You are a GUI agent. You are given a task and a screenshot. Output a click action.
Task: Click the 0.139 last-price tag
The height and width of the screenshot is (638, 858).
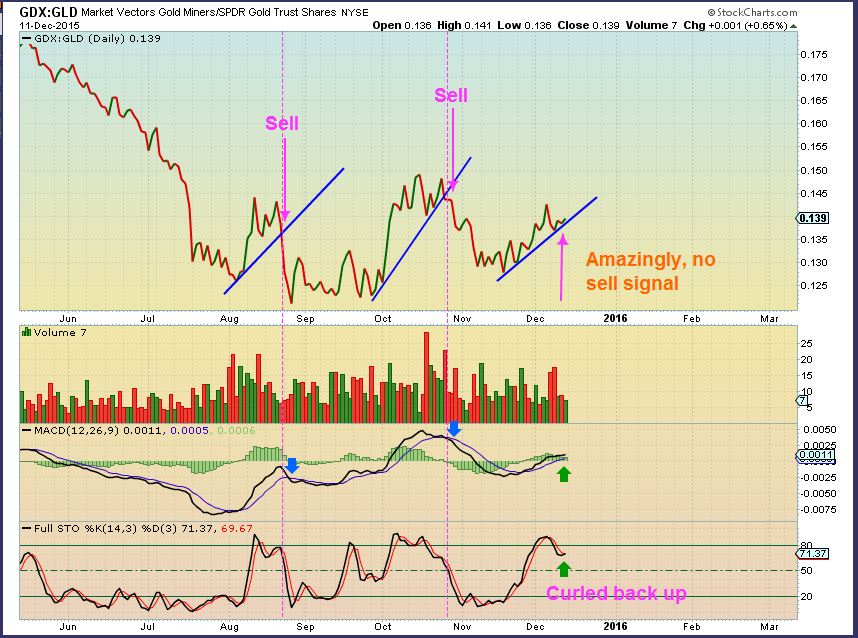pos(812,218)
